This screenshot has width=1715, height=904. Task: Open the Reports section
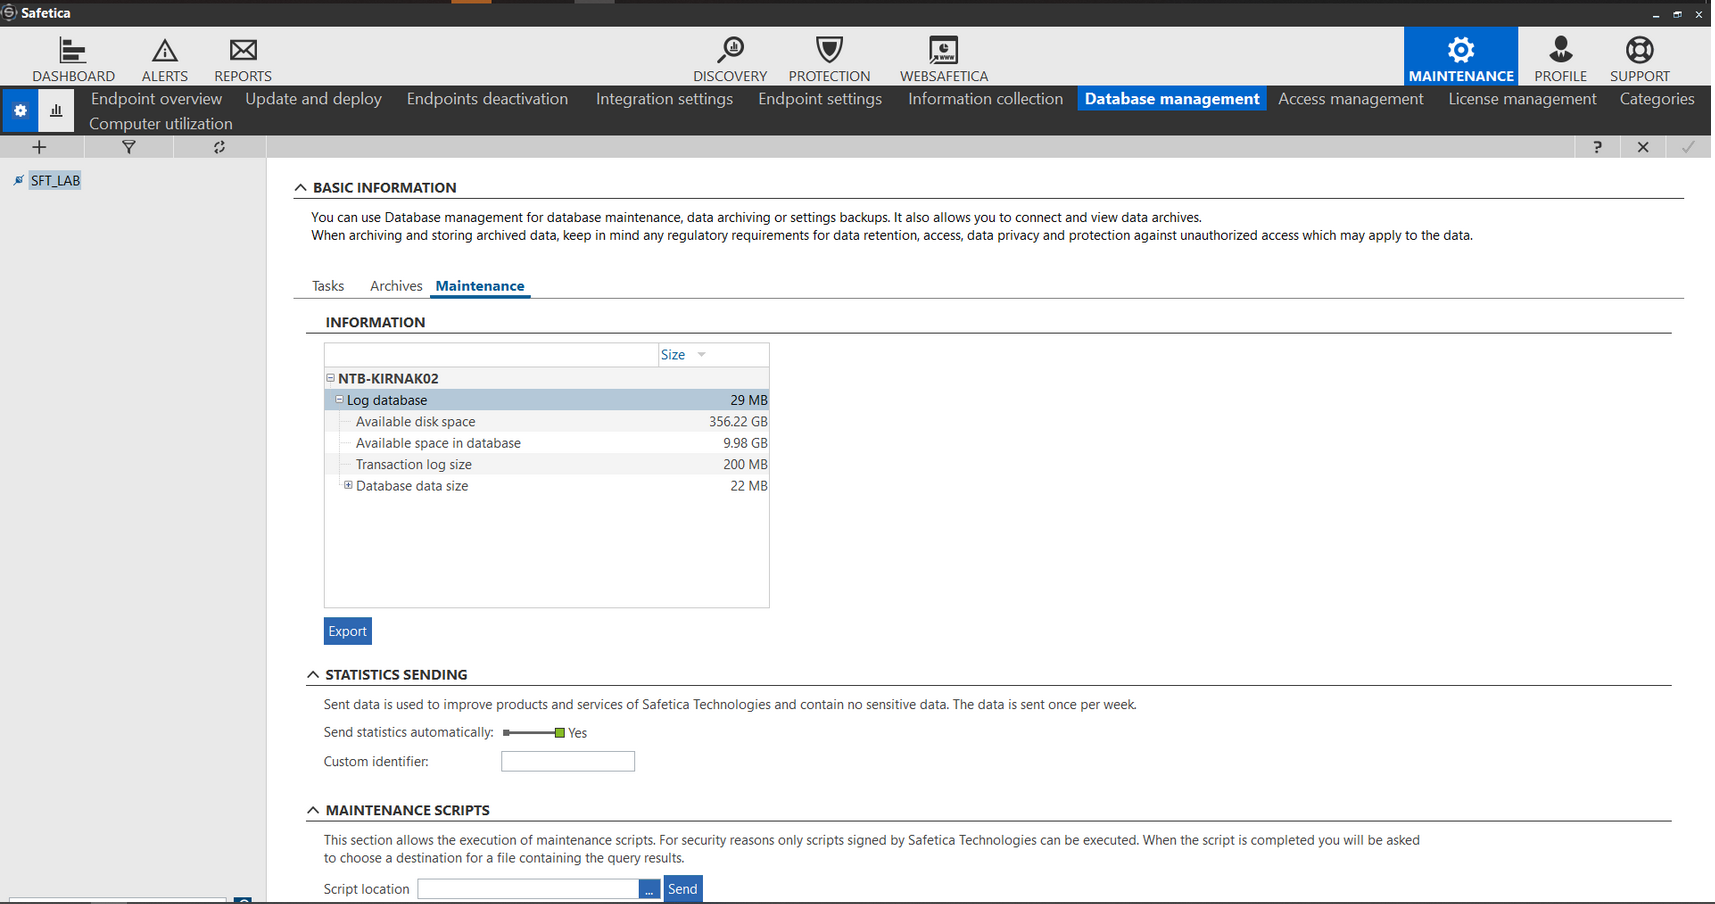[243, 59]
